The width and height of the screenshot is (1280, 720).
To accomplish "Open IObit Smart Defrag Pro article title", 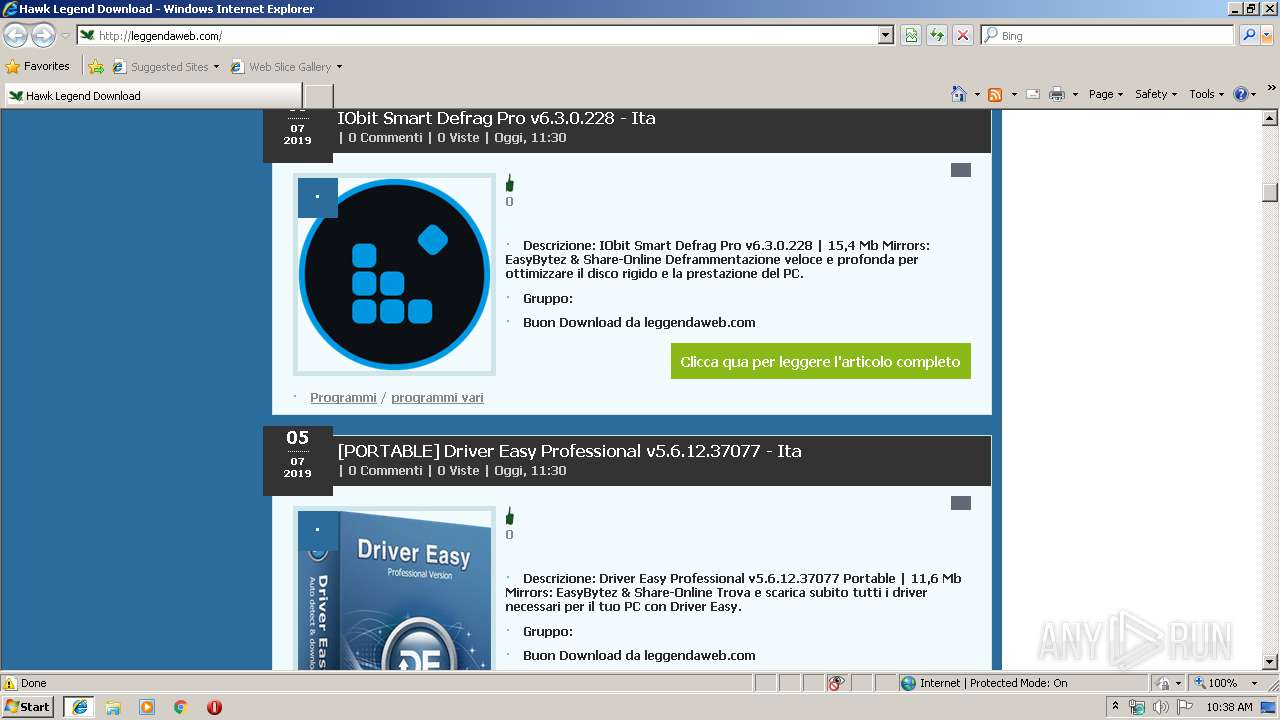I will click(x=497, y=118).
